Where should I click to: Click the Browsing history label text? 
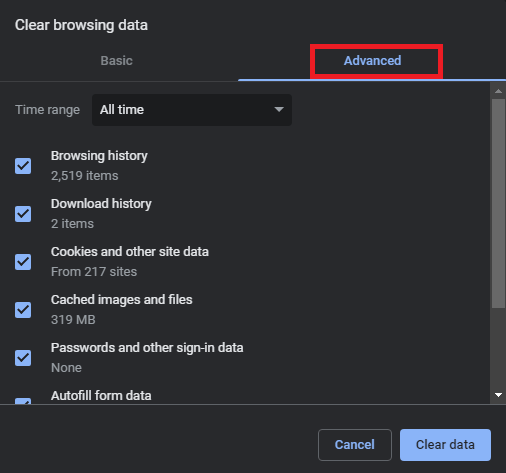pyautogui.click(x=99, y=156)
